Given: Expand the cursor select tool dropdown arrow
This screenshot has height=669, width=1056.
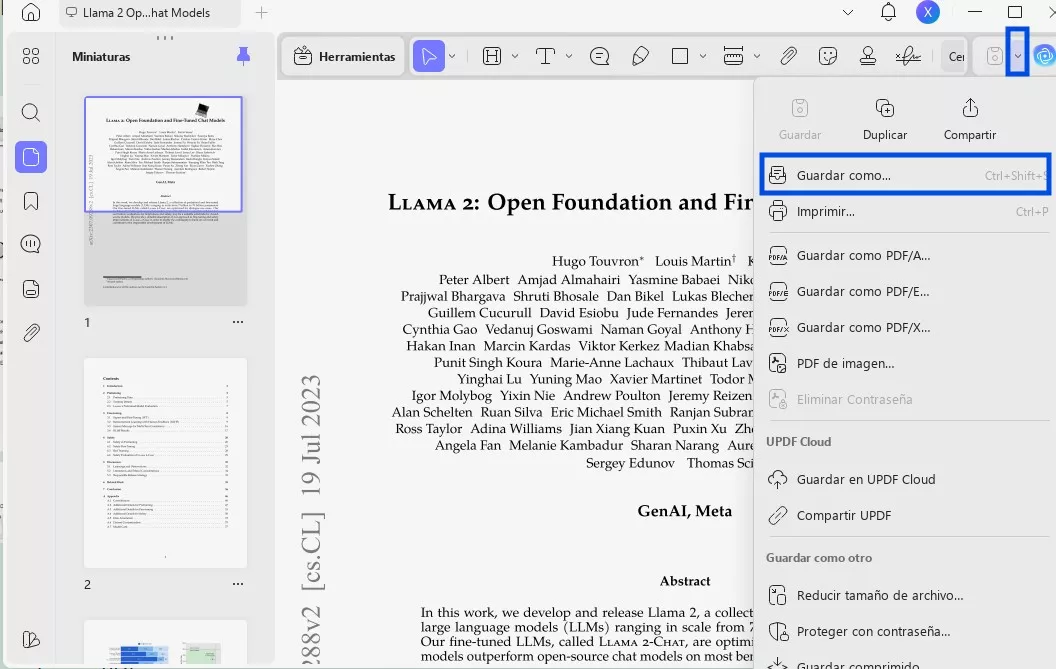Looking at the screenshot, I should pos(452,57).
